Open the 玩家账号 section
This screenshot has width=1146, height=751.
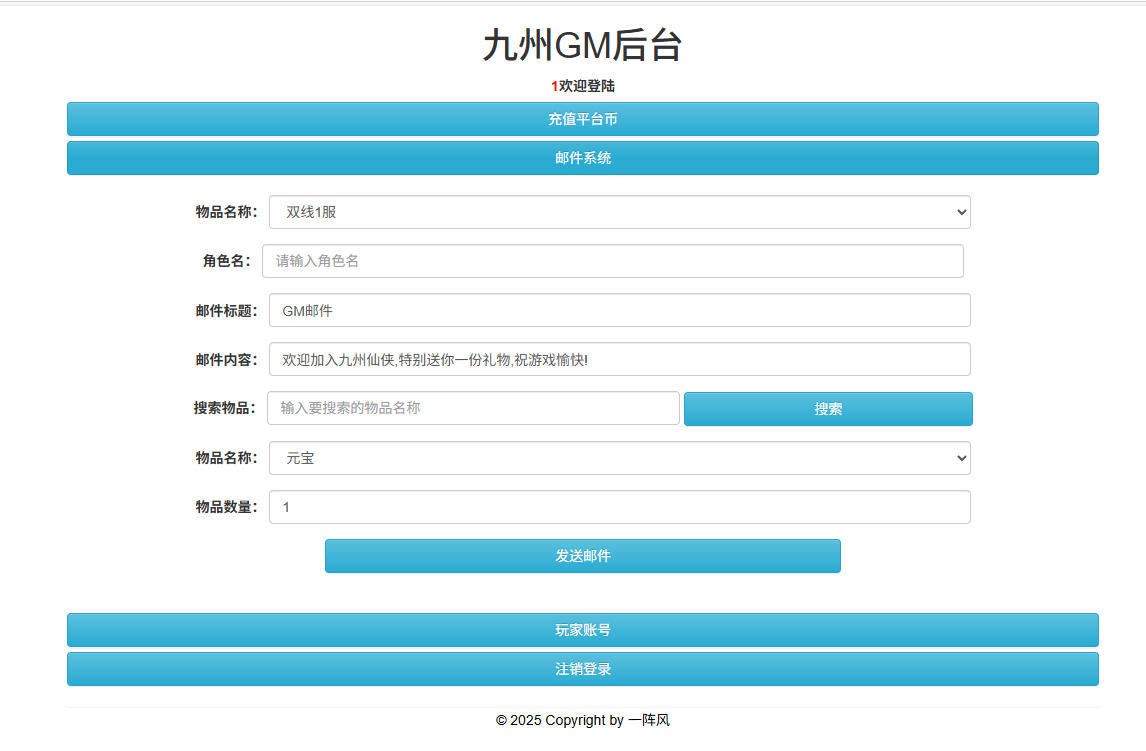582,630
